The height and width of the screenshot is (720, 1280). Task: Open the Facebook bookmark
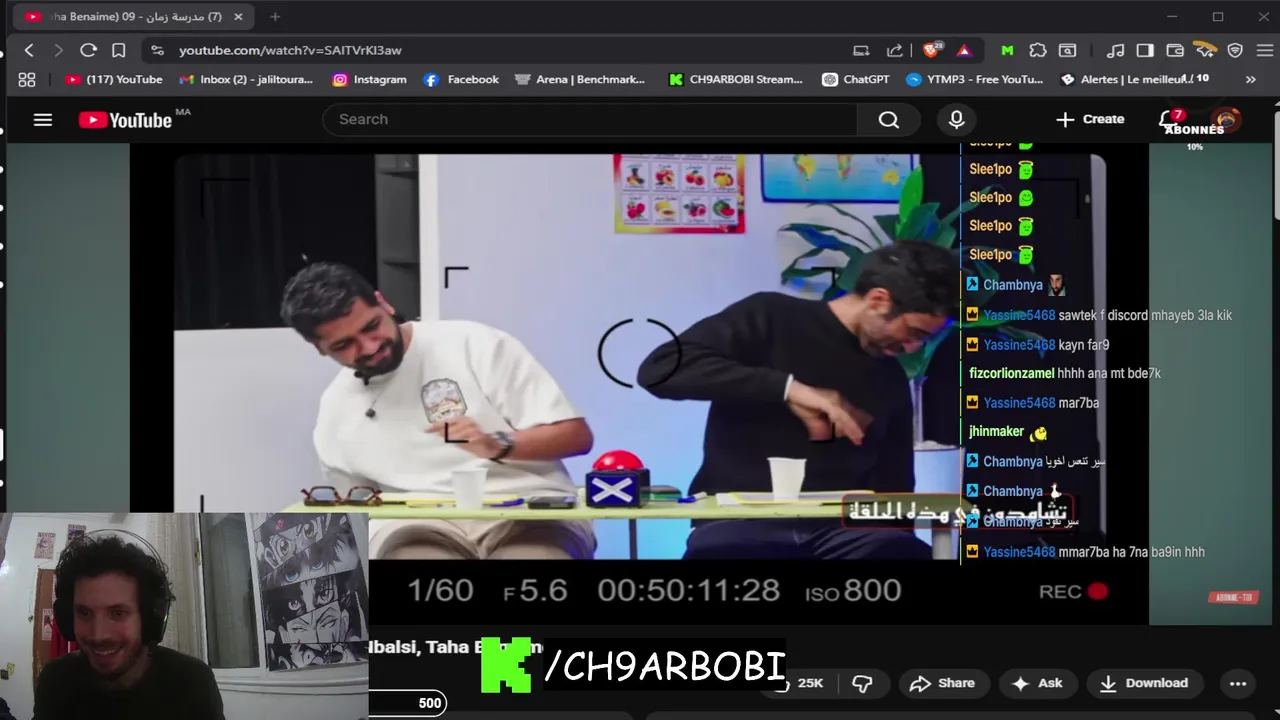[x=461, y=79]
